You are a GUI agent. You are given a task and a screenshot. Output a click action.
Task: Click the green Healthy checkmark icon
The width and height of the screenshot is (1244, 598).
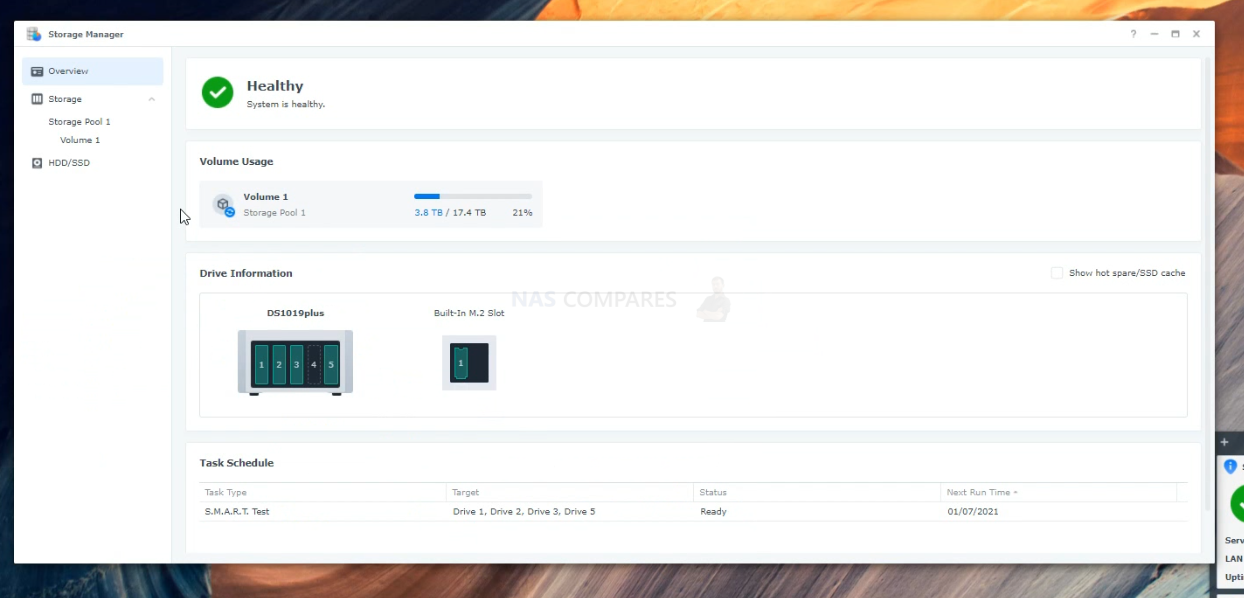[x=217, y=93]
